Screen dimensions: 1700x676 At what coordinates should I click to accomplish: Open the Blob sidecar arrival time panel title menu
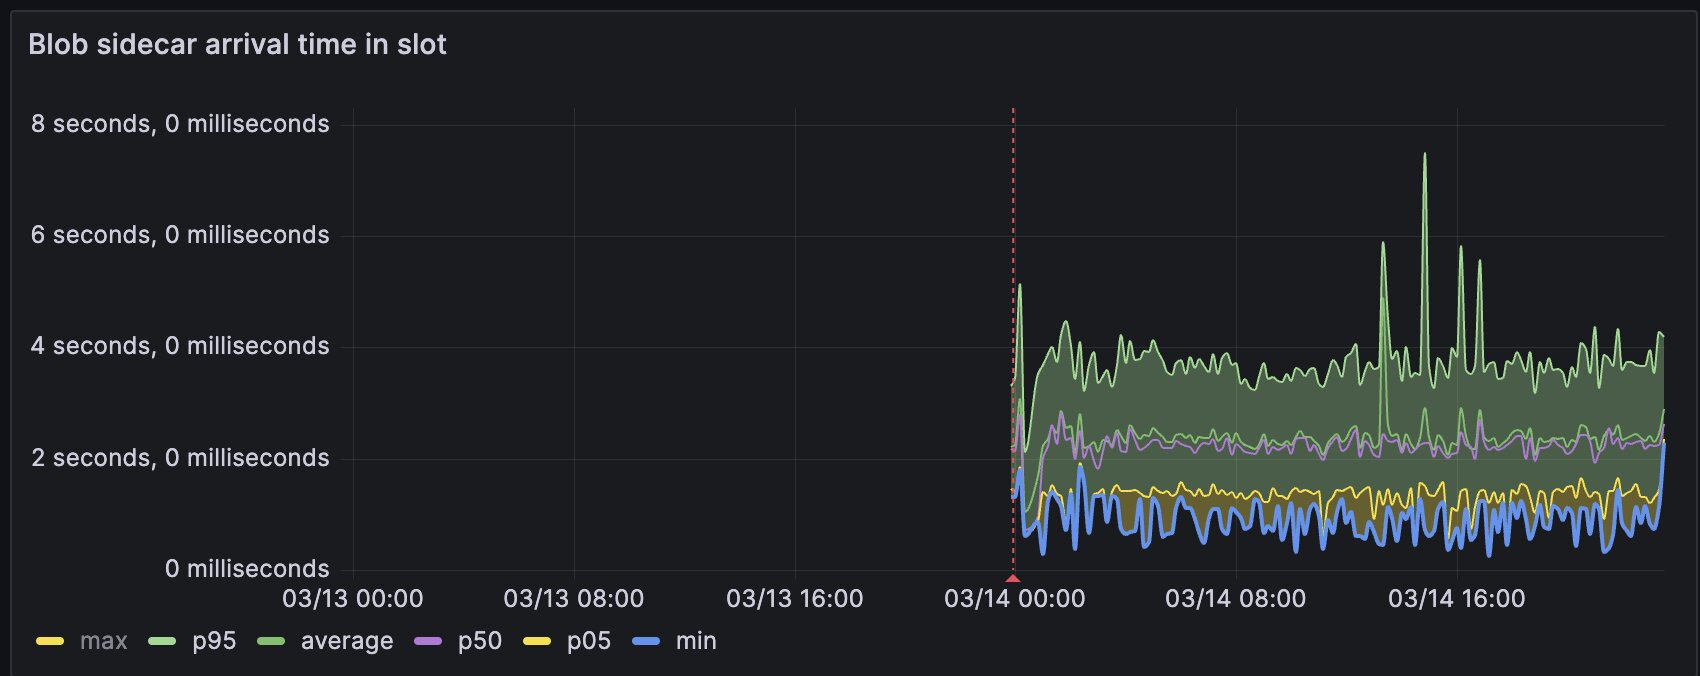tap(237, 44)
